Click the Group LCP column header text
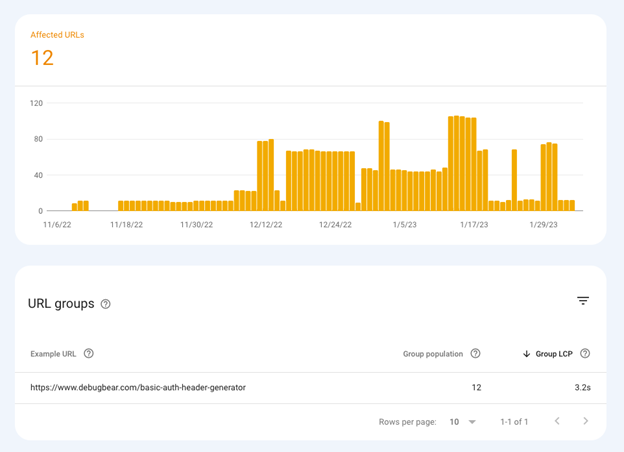 coord(554,354)
